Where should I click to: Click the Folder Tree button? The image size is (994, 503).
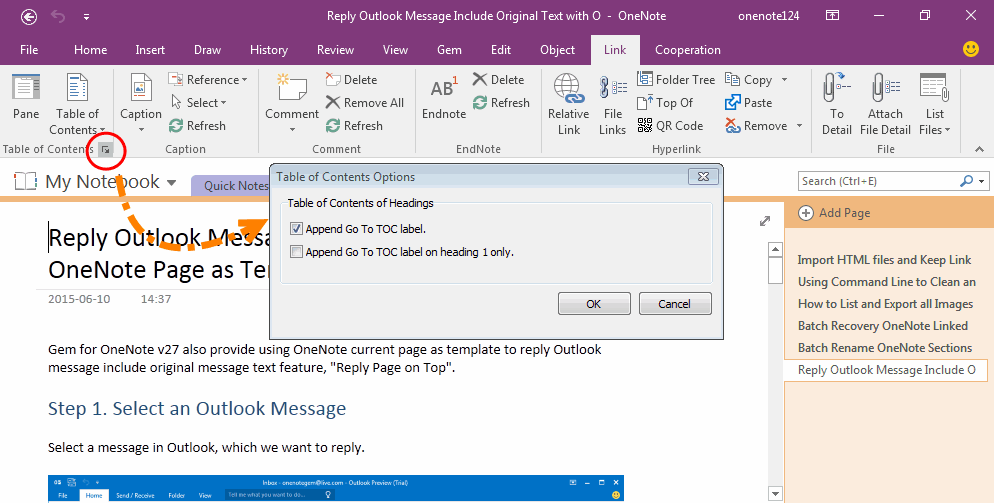coord(676,79)
